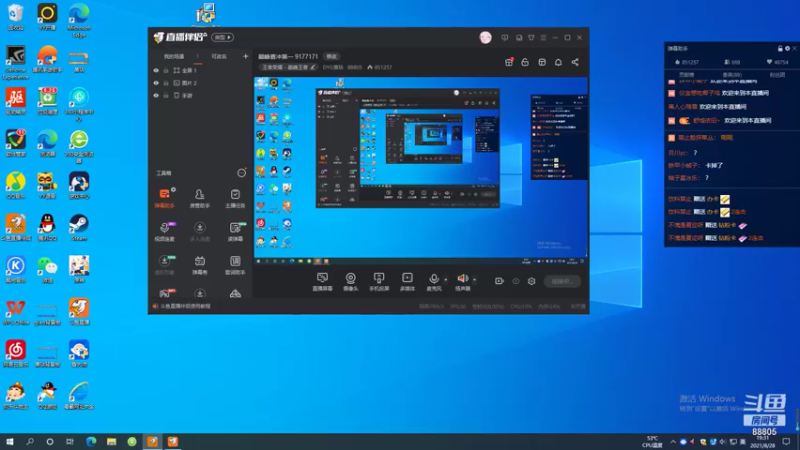Screen dimensions: 800x450
Task: Open the 视频连麦 tool
Action: tap(164, 231)
